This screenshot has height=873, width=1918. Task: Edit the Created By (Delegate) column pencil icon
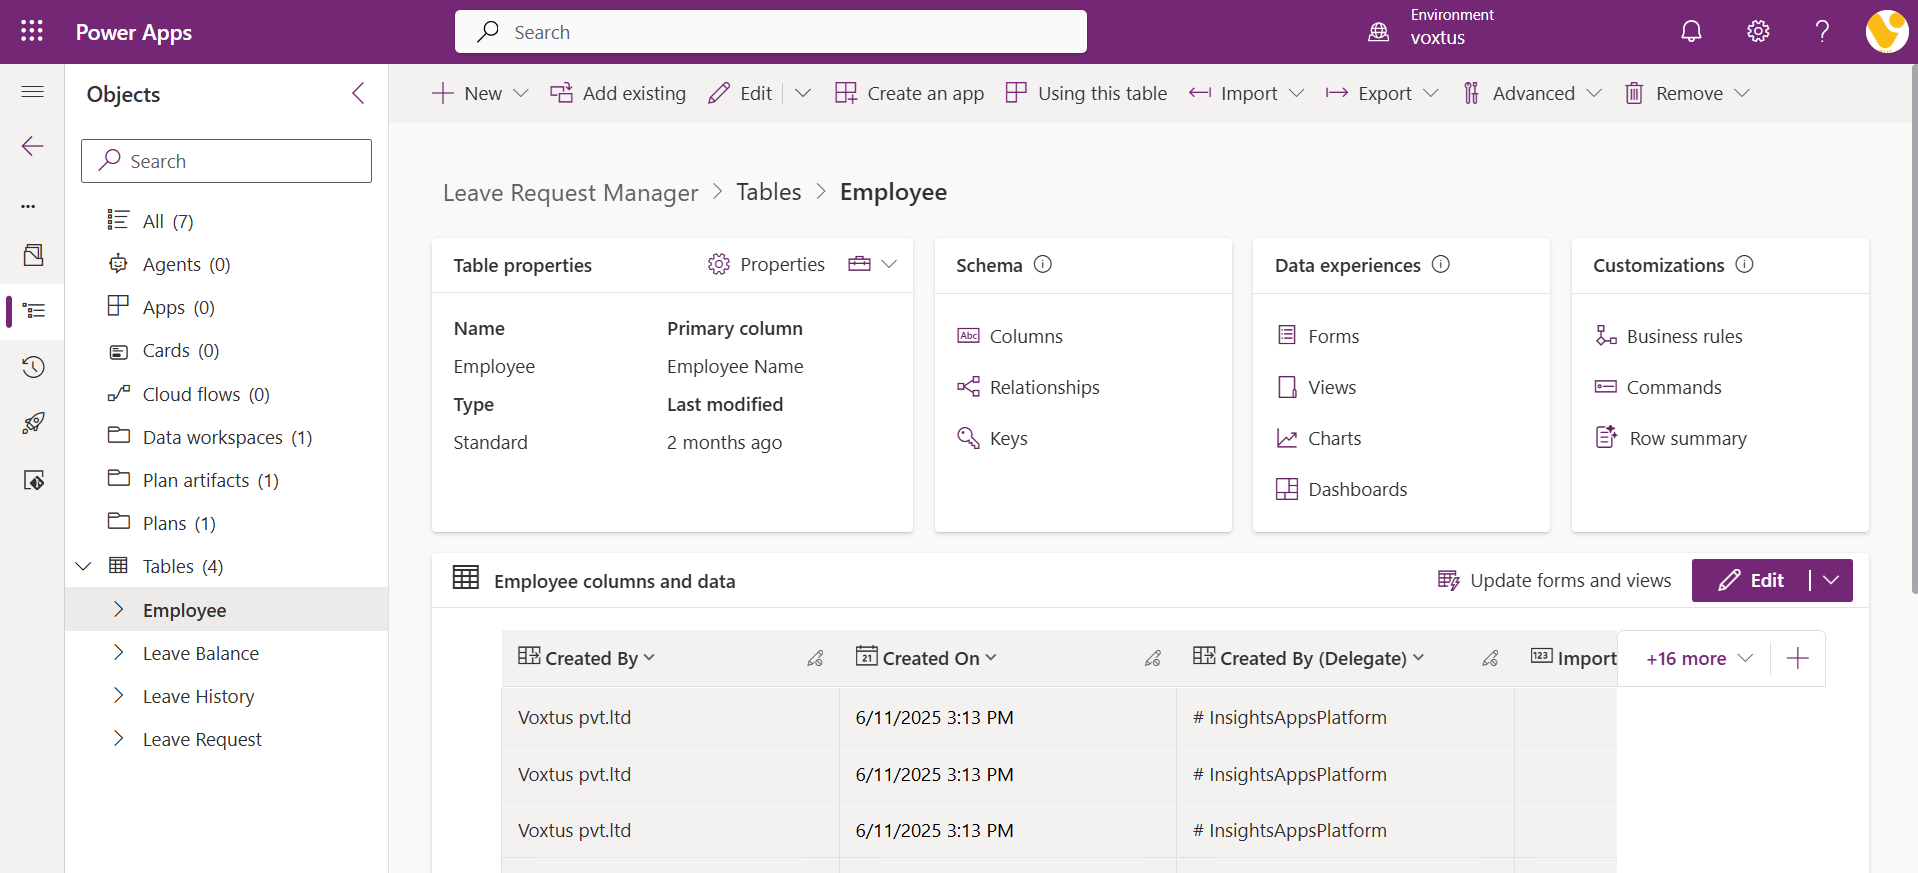pos(1490,658)
